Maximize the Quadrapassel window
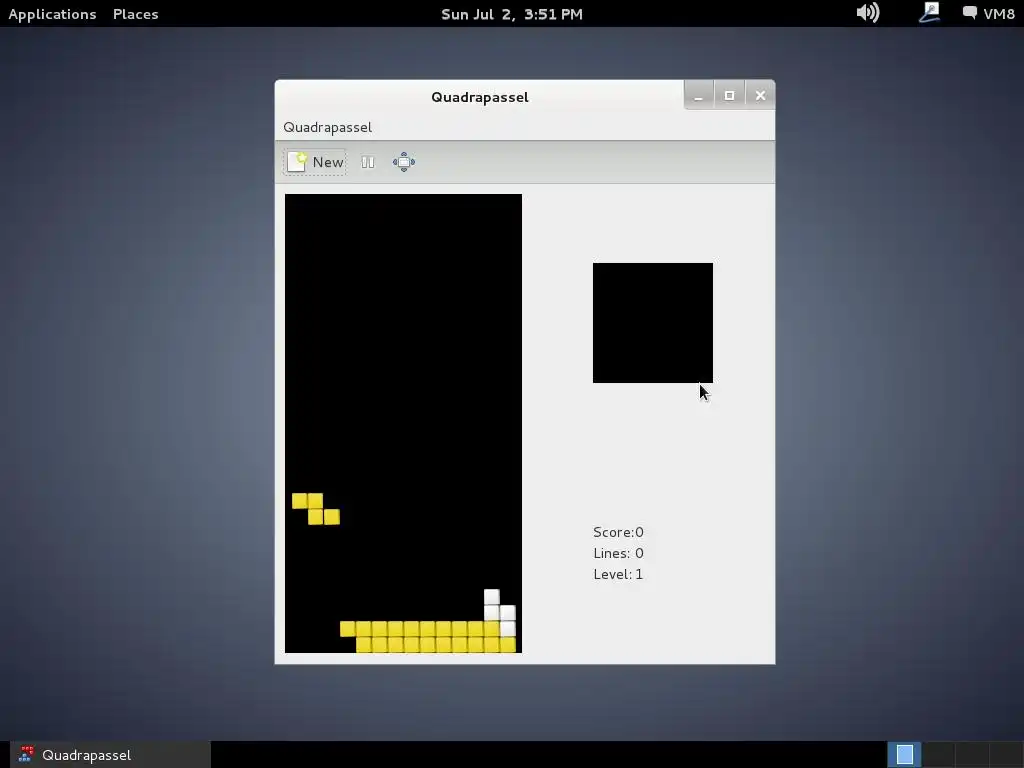The image size is (1024, 768). point(729,96)
